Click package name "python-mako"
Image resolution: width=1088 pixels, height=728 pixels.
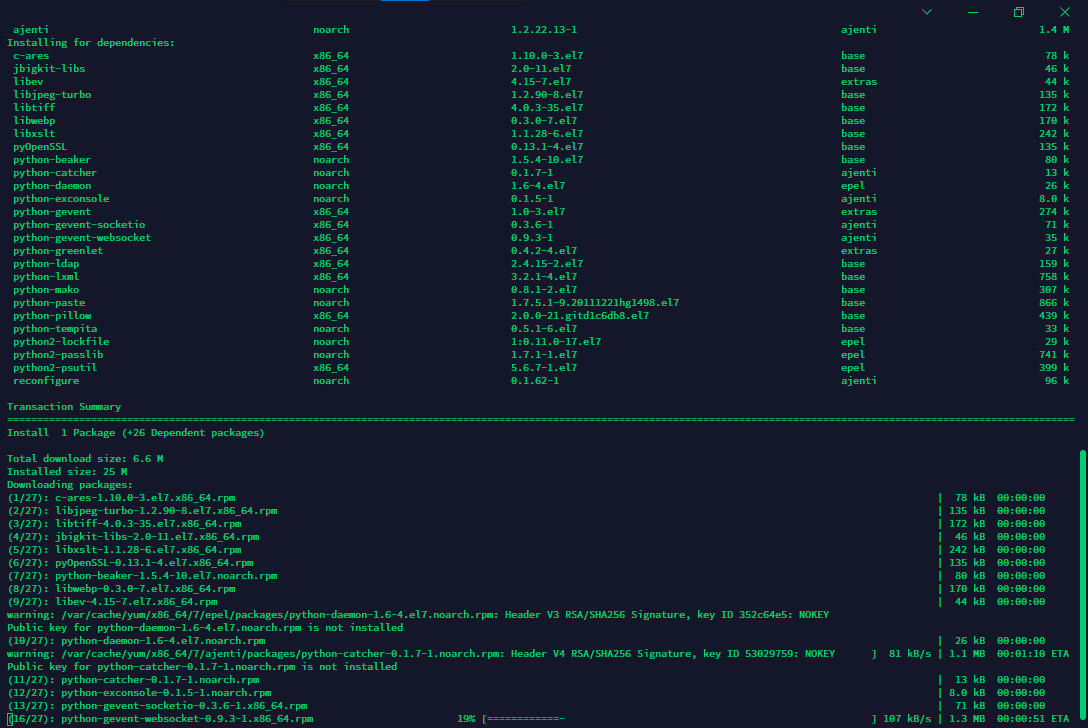[x=46, y=290]
